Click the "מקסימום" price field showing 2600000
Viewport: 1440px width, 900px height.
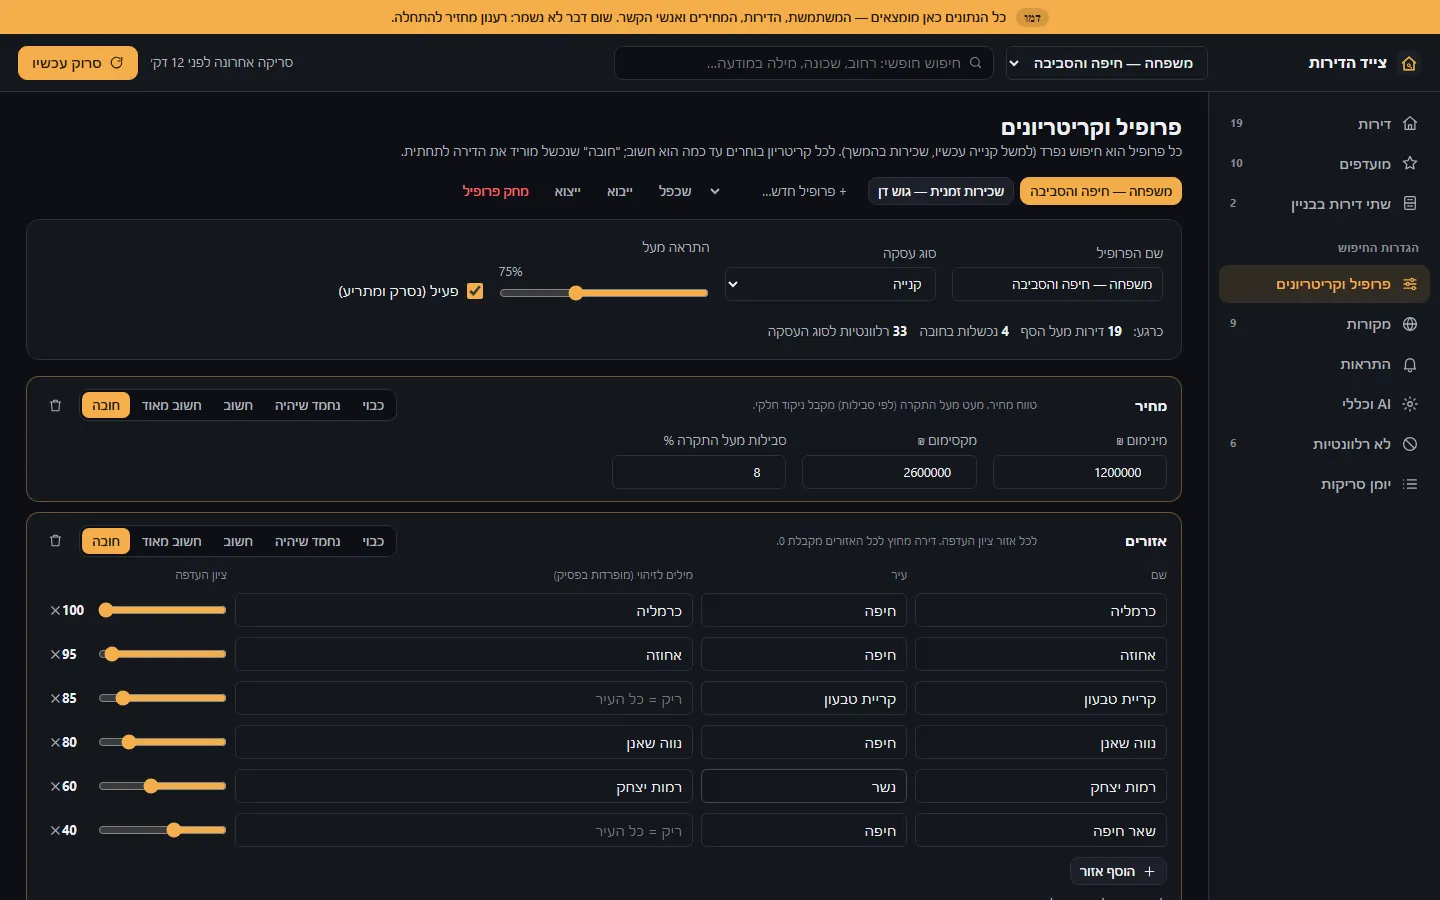[x=890, y=472]
